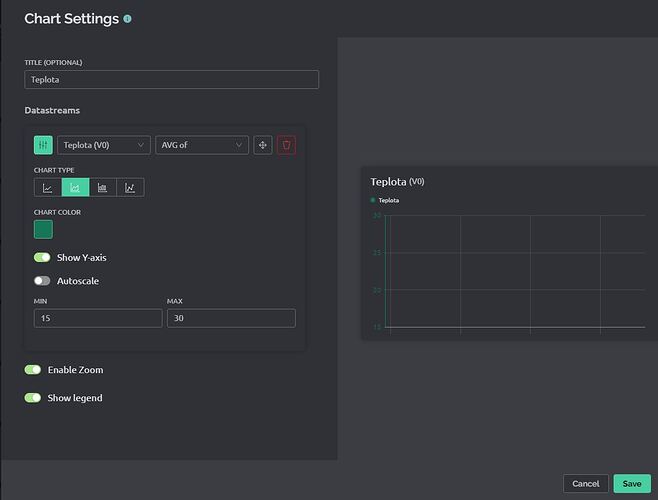Image resolution: width=658 pixels, height=500 pixels.
Task: Disable the Show Y-axis toggle
Action: tap(42, 257)
